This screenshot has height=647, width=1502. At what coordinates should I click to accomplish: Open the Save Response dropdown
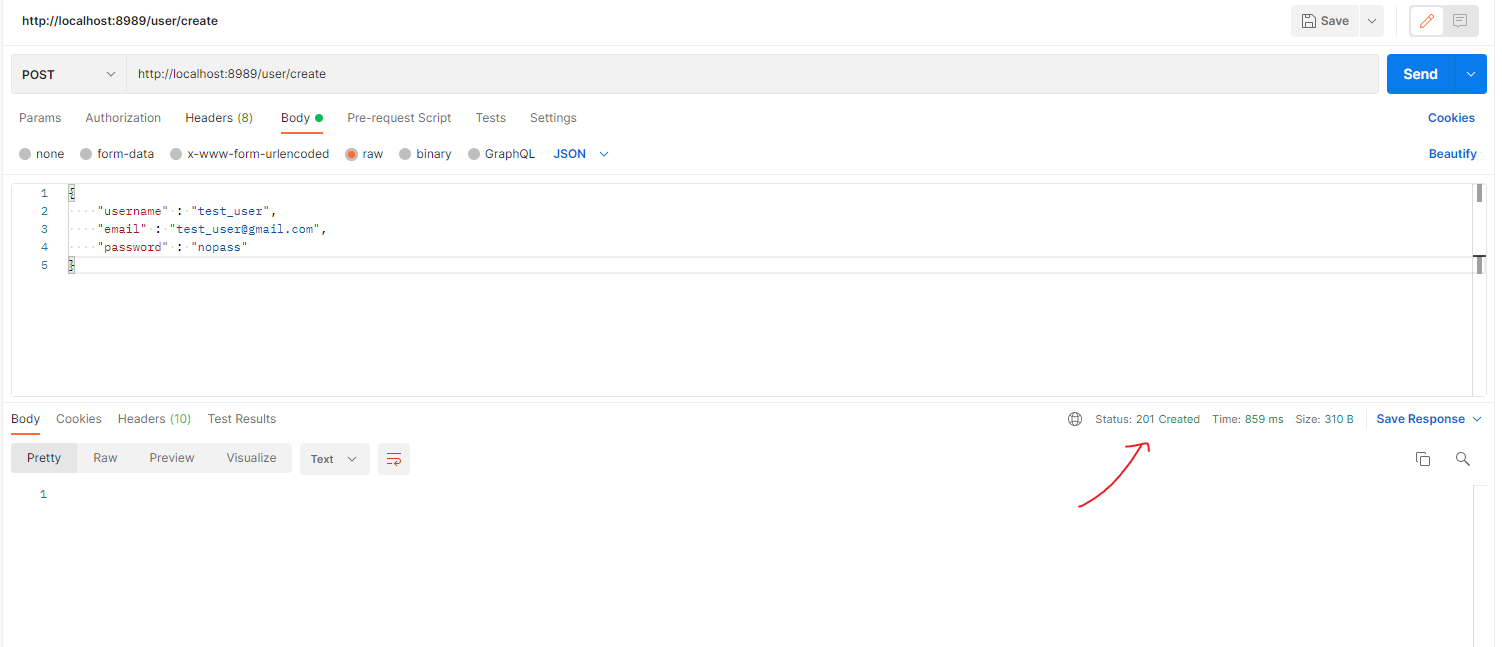point(1429,419)
